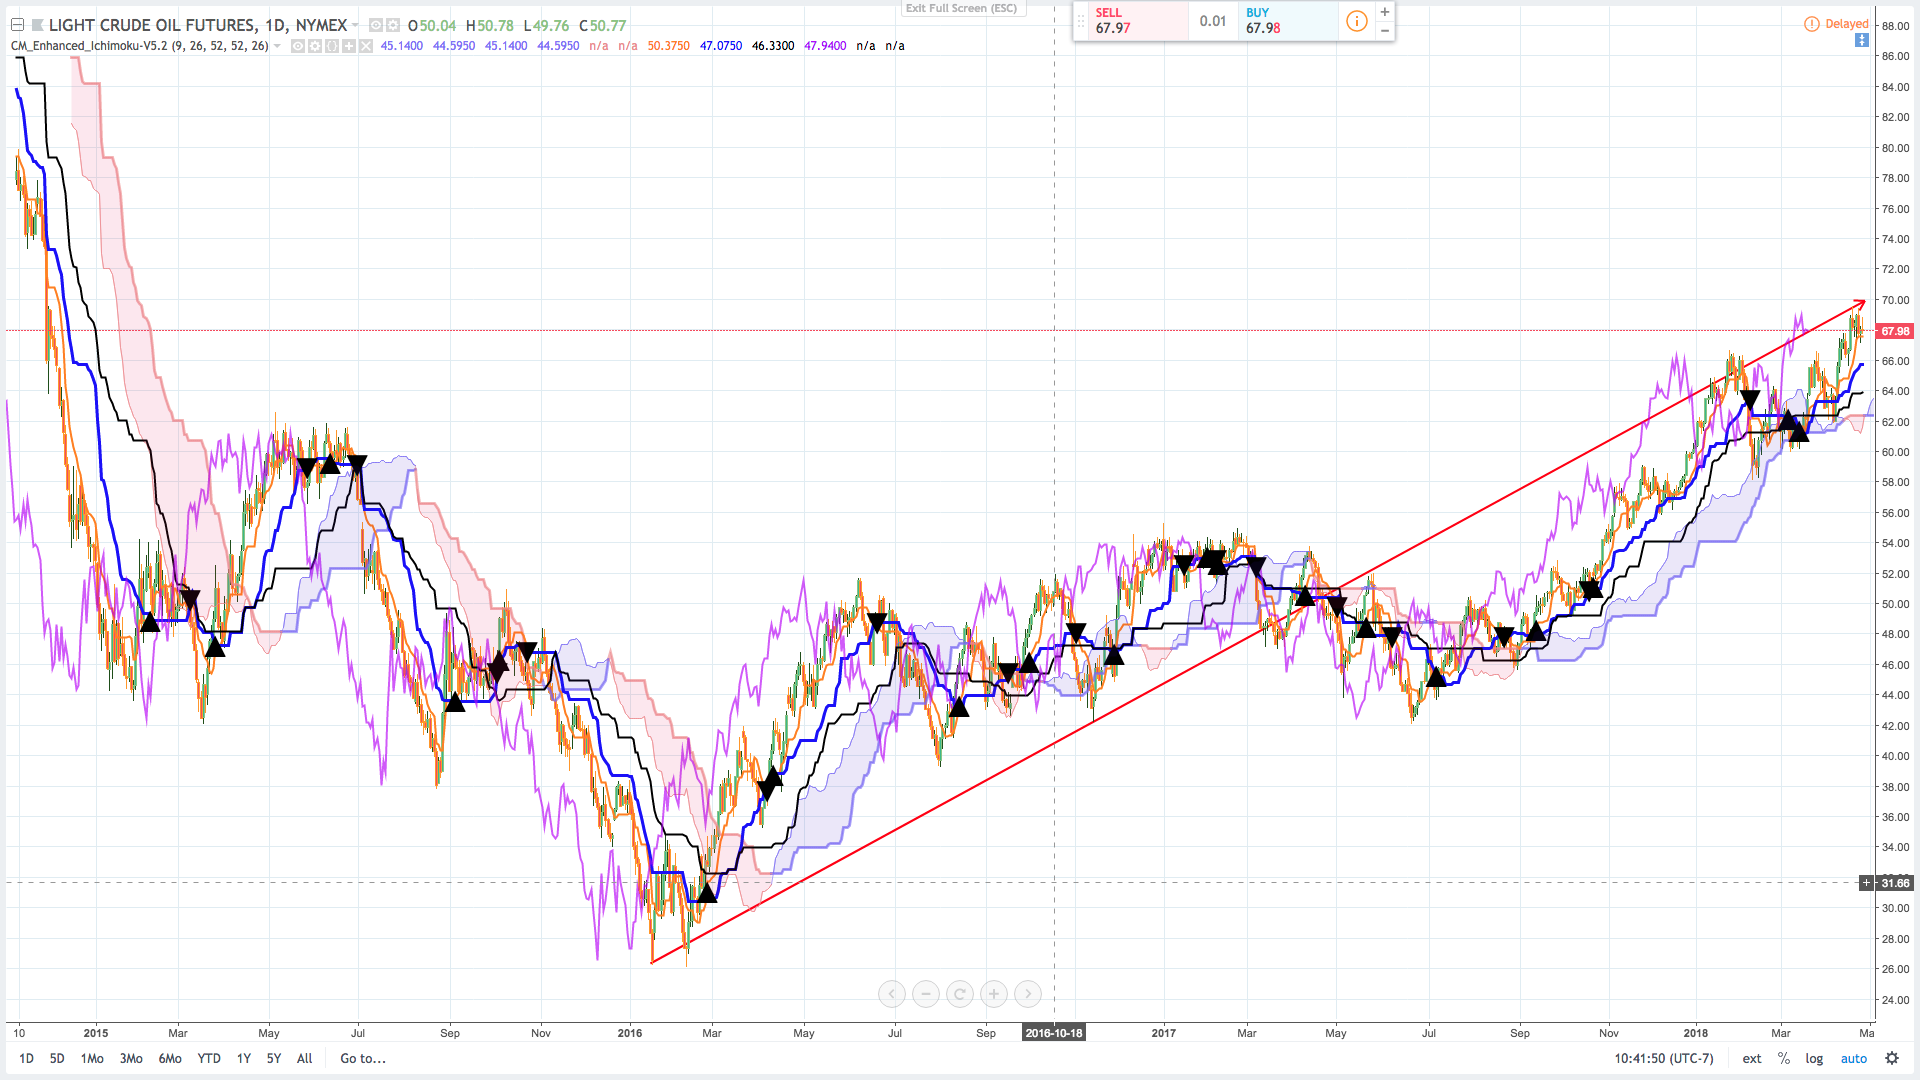Image resolution: width=1920 pixels, height=1080 pixels.
Task: Edit the 0.01 quantity field
Action: coord(1213,21)
